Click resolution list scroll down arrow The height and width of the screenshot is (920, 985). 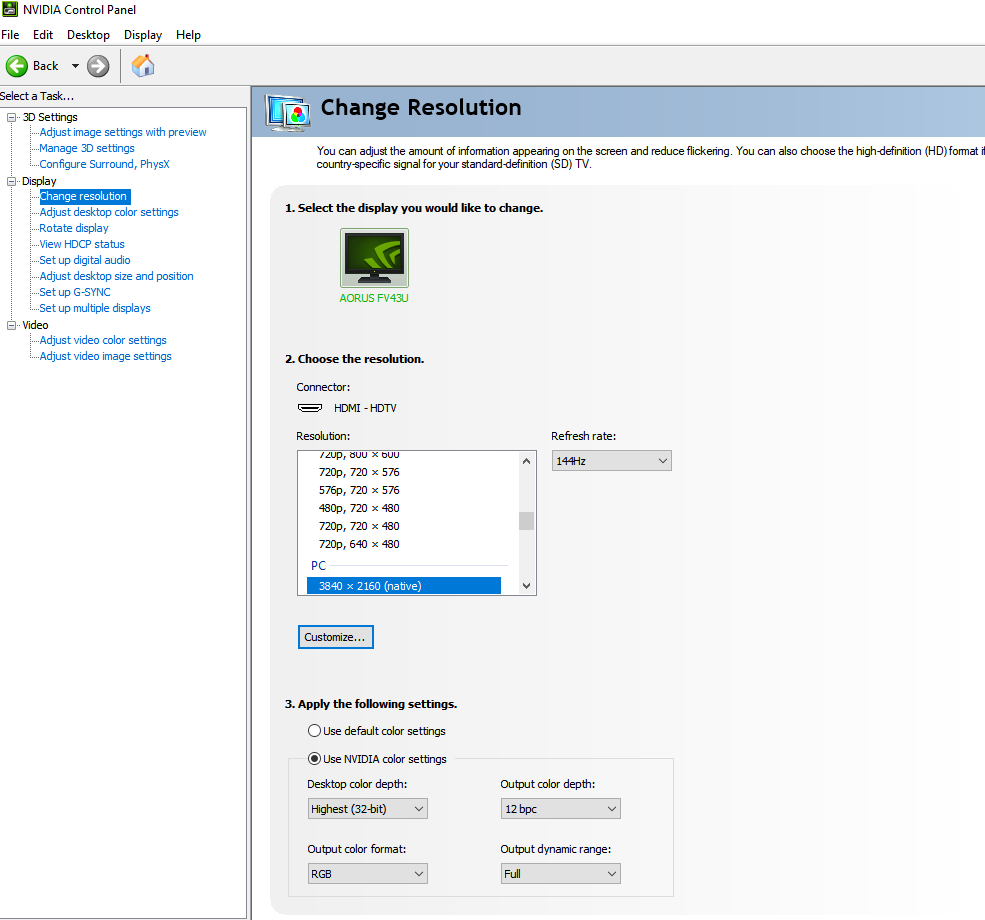pos(527,586)
